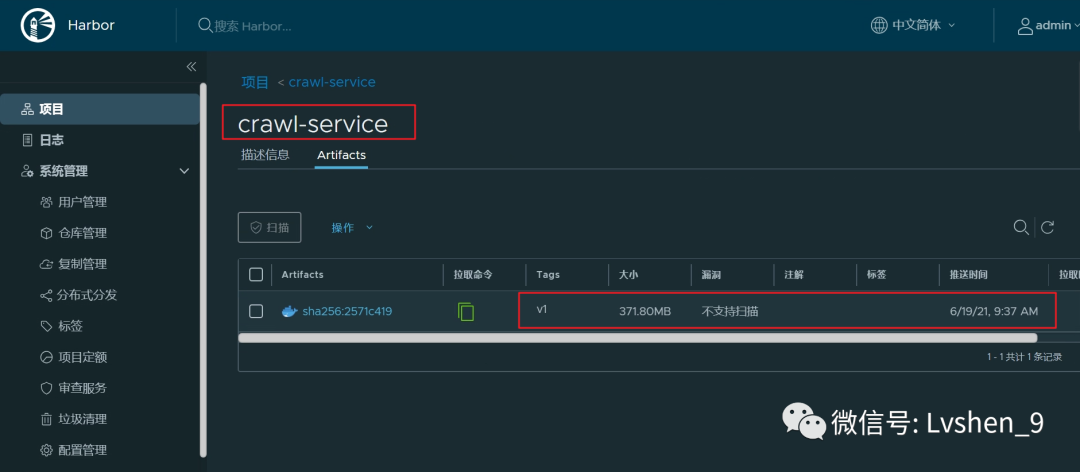The image size is (1080, 472).
Task: Click the 漏洞 column header
Action: click(x=711, y=274)
